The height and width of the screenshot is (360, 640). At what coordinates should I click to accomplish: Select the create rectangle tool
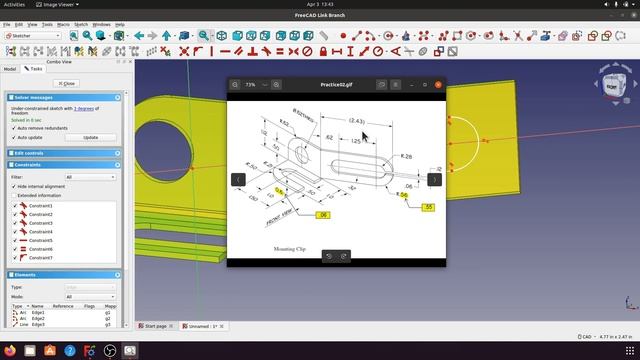pyautogui.click(x=457, y=36)
